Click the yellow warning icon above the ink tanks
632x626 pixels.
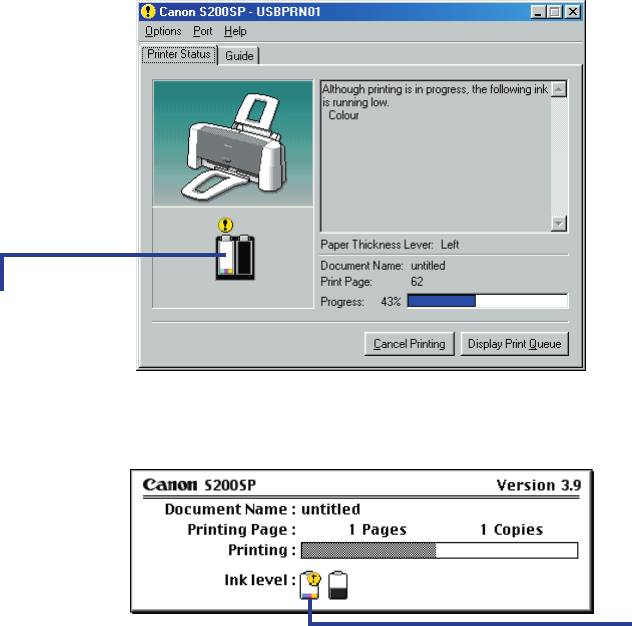[225, 225]
